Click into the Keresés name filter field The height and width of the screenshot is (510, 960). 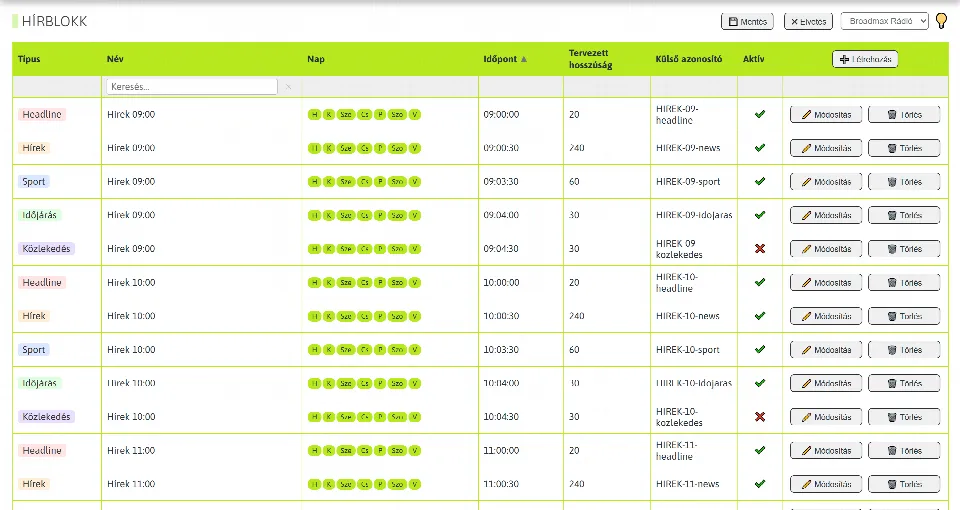tap(192, 87)
